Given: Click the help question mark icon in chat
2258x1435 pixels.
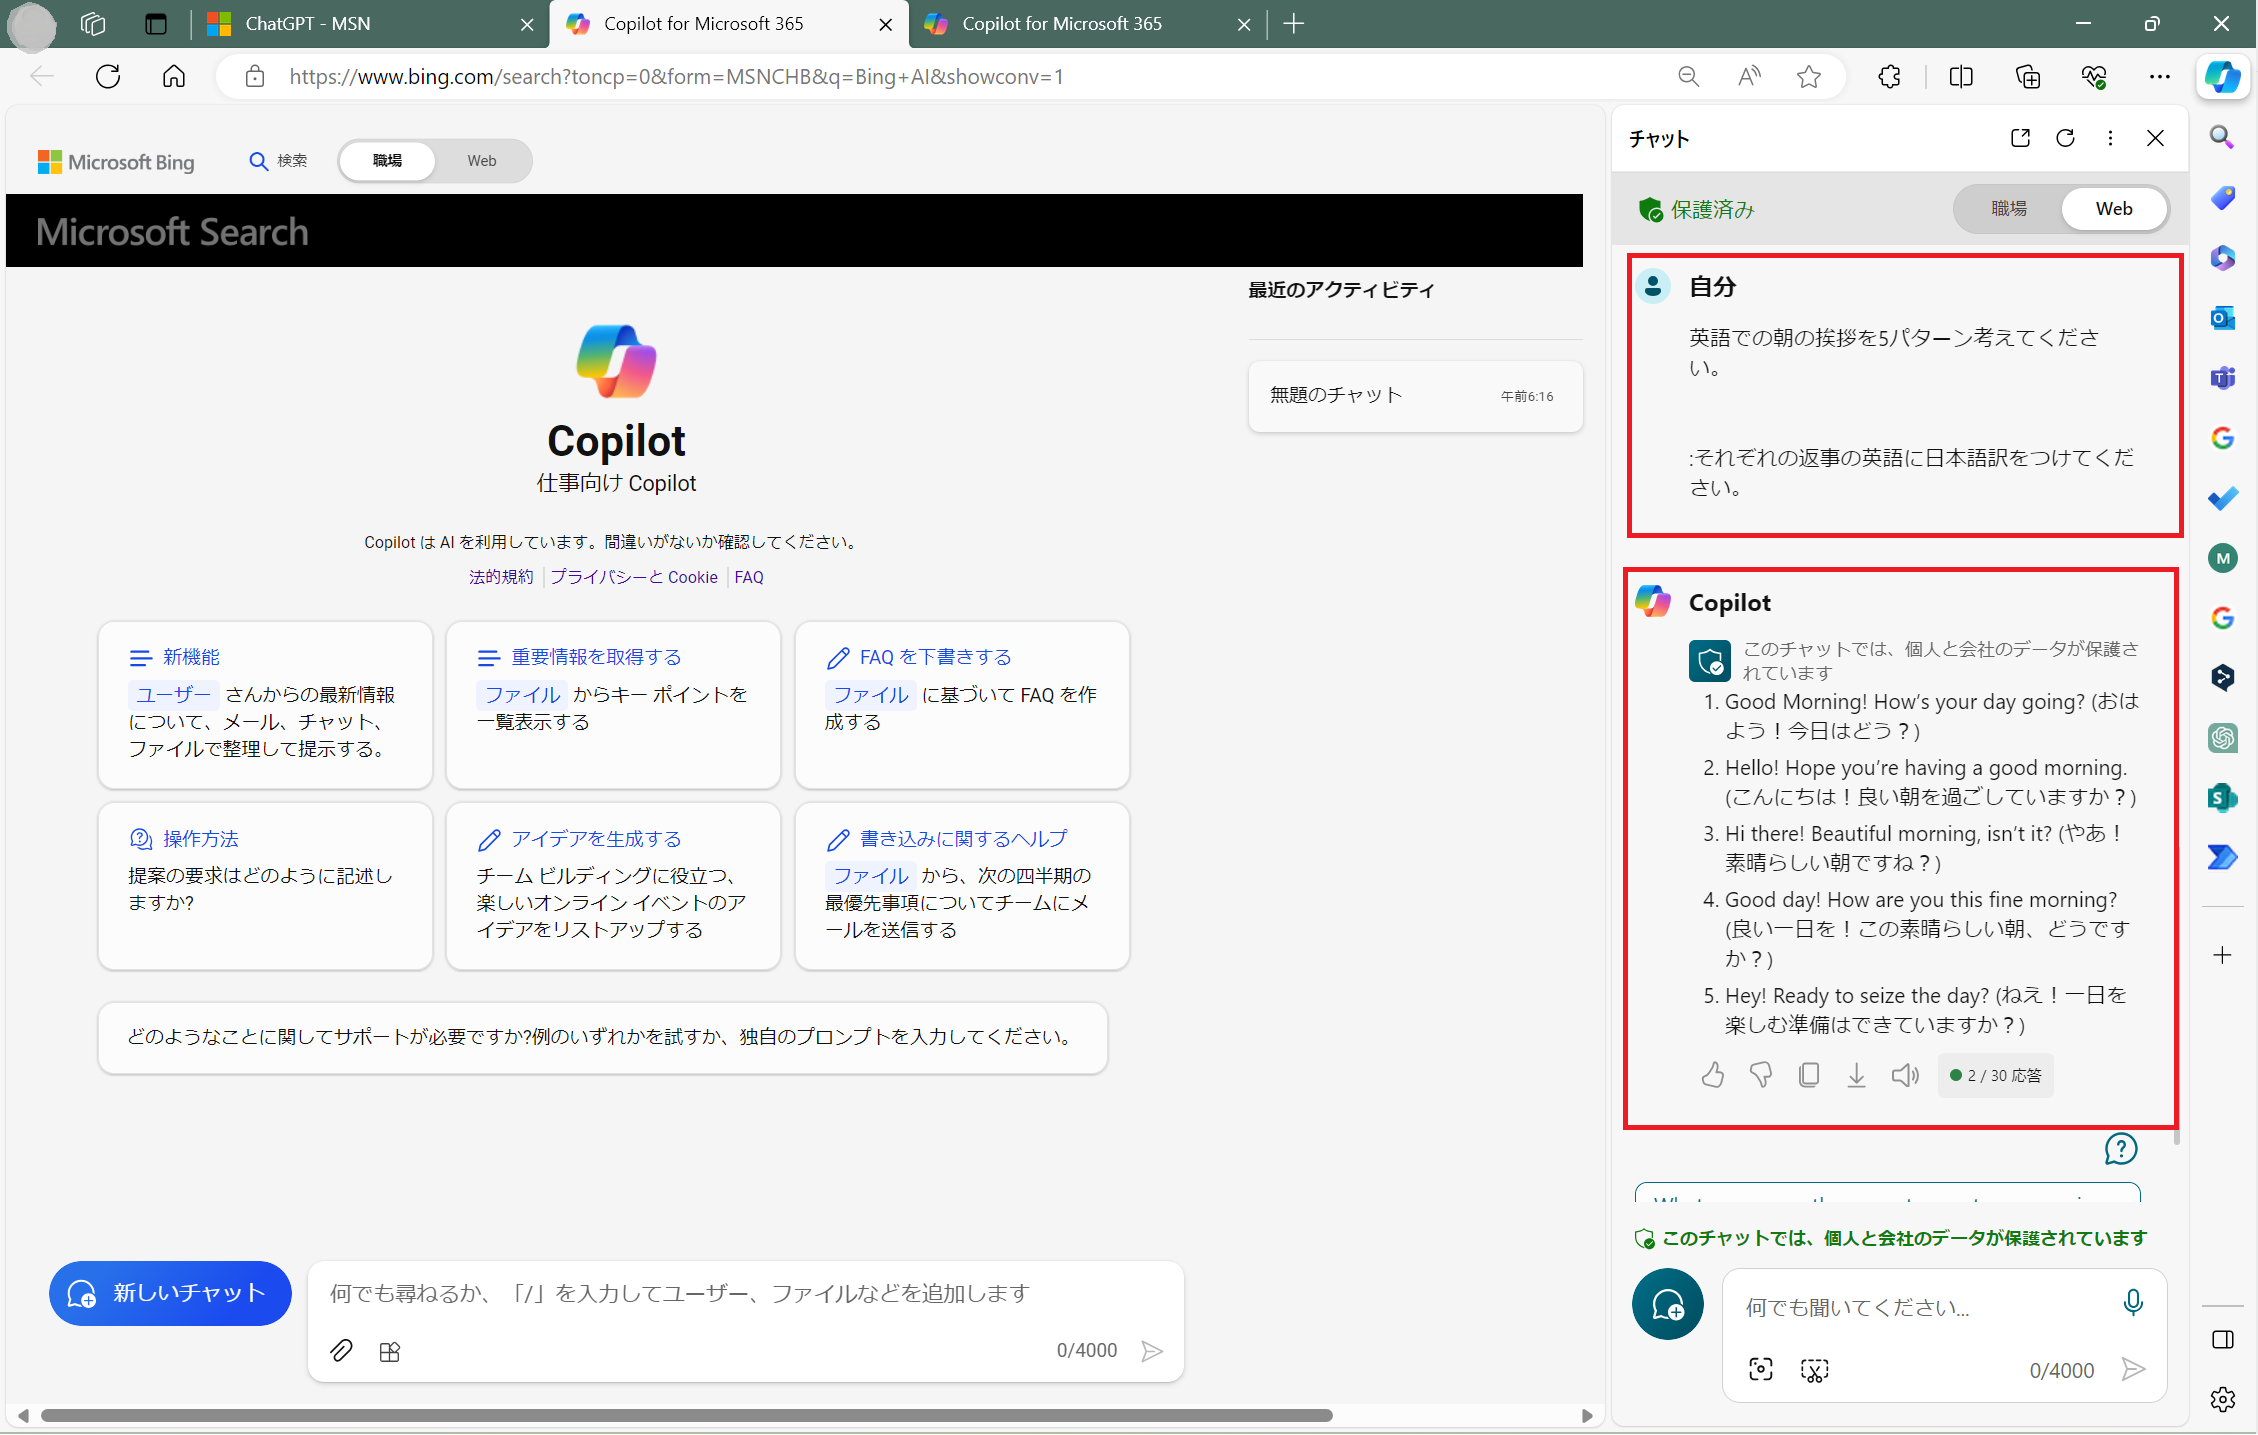Looking at the screenshot, I should click(x=2120, y=1149).
